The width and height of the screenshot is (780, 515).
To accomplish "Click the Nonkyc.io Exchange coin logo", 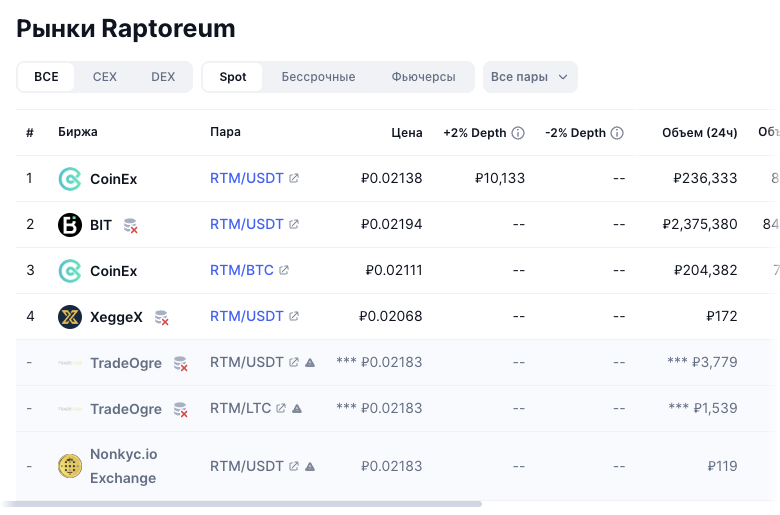I will [70, 466].
